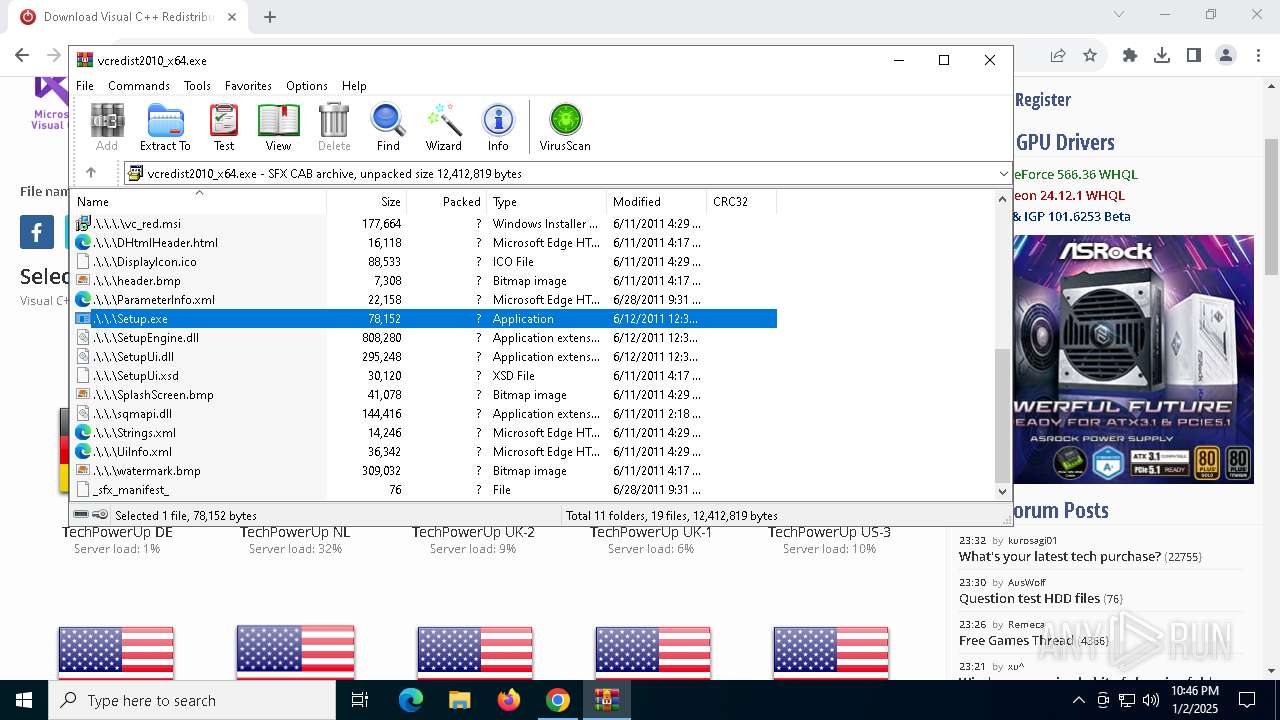This screenshot has height=720, width=1280.
Task: Open the View toolbar icon
Action: click(278, 127)
